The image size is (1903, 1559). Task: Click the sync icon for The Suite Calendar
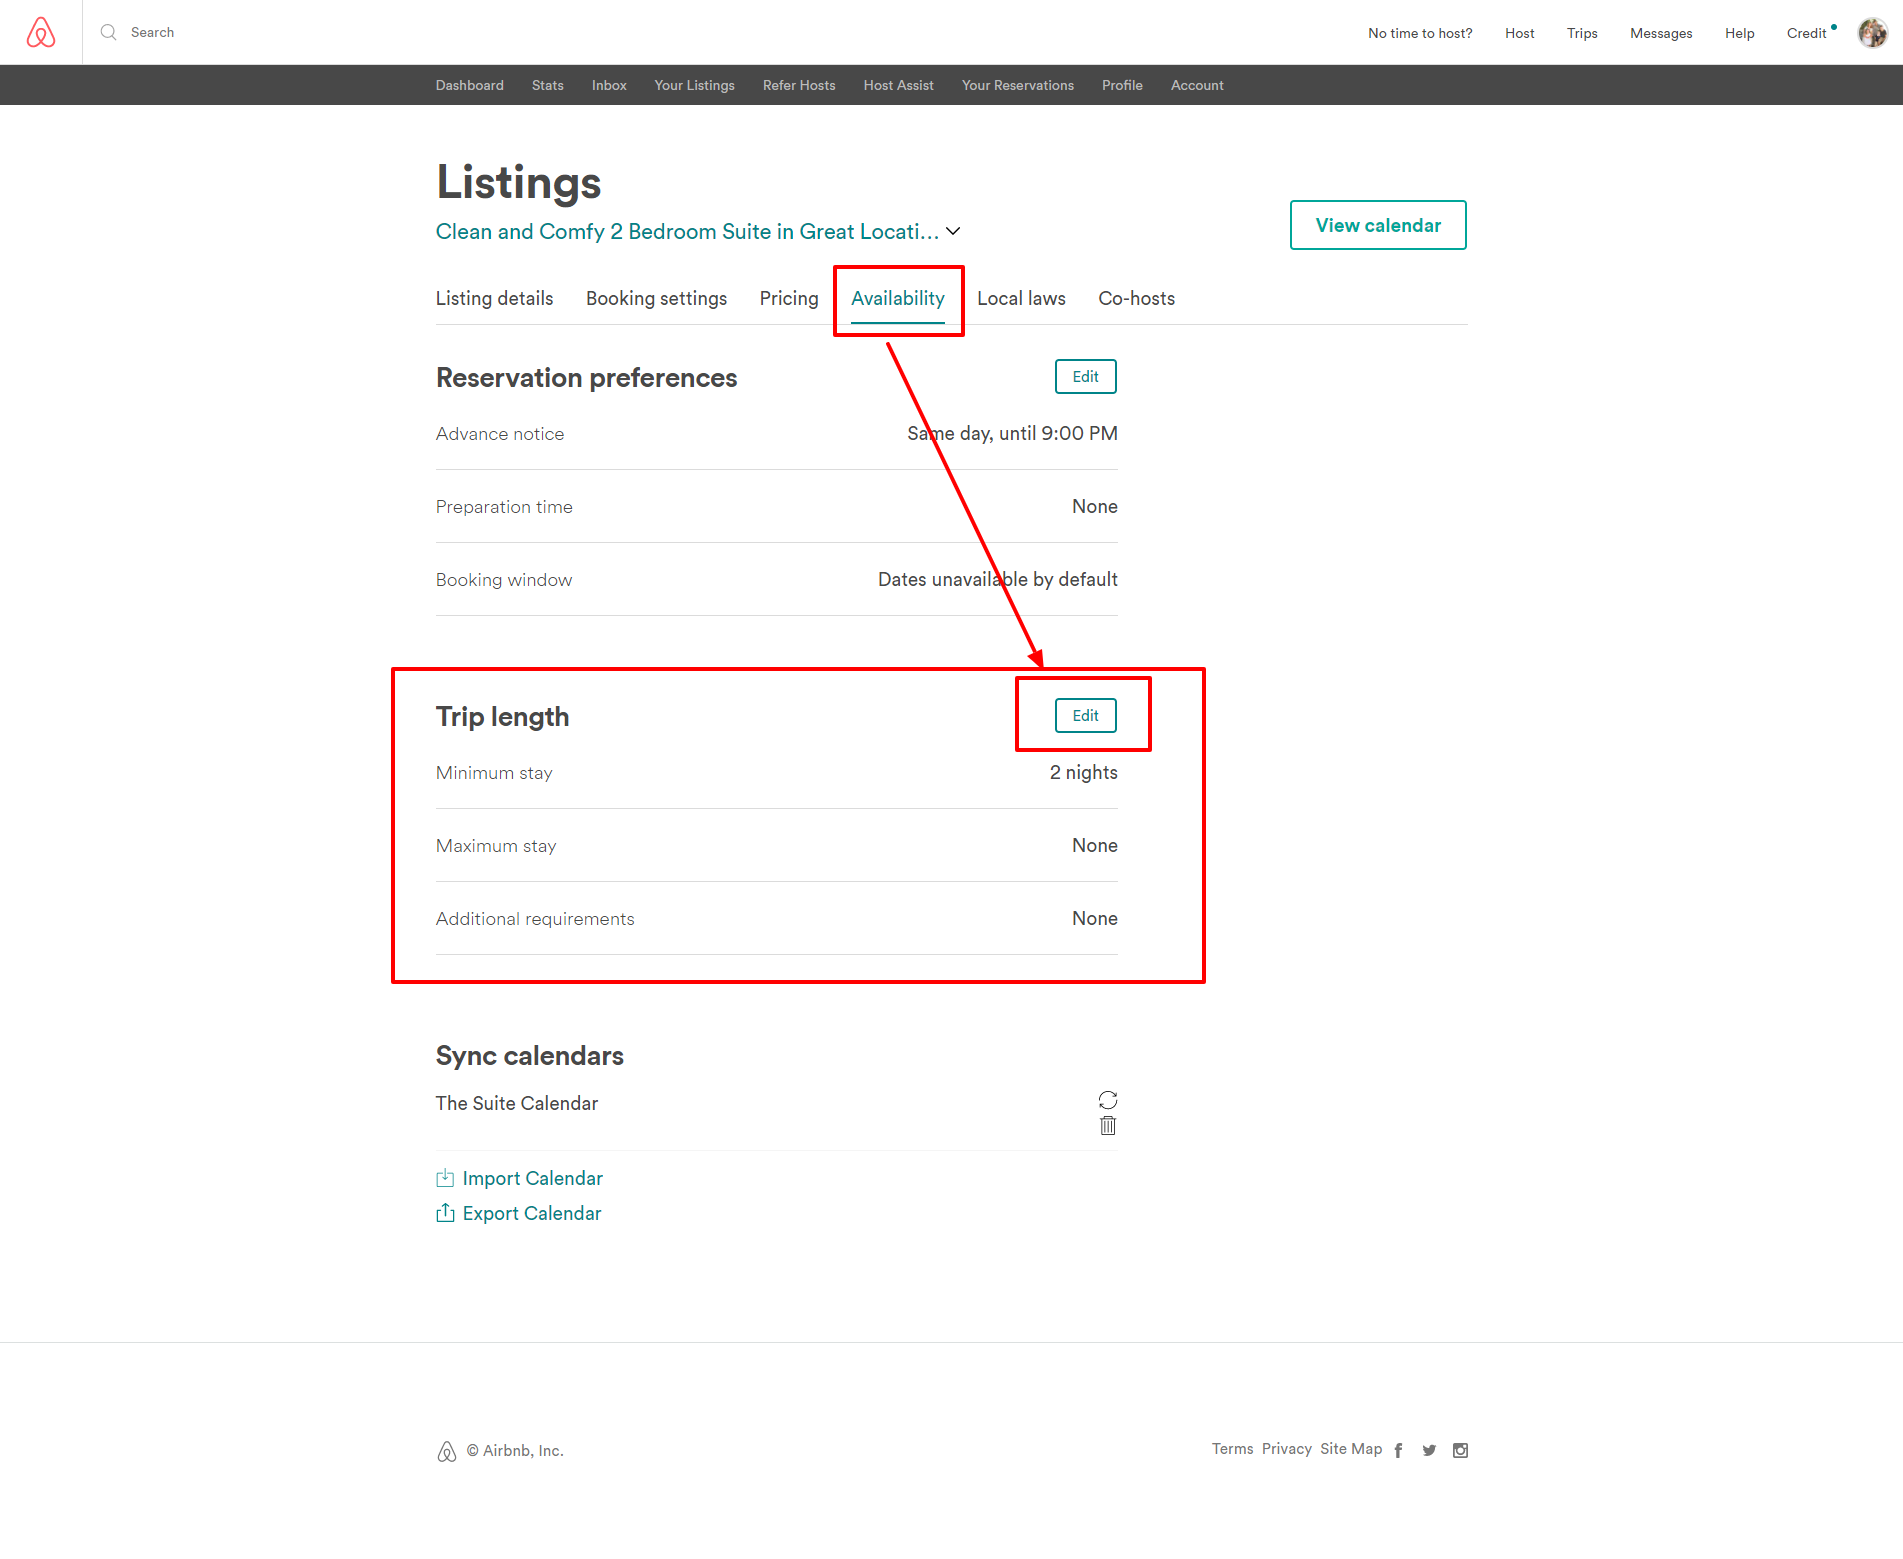point(1108,1100)
